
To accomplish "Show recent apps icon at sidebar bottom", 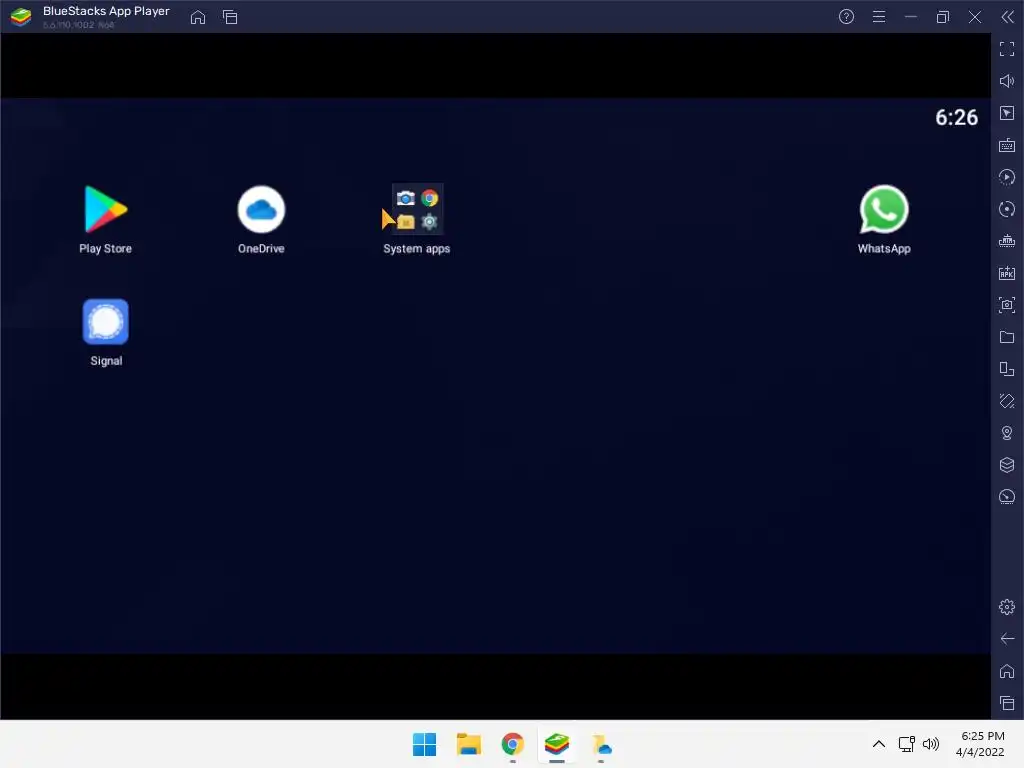I will 1007,703.
